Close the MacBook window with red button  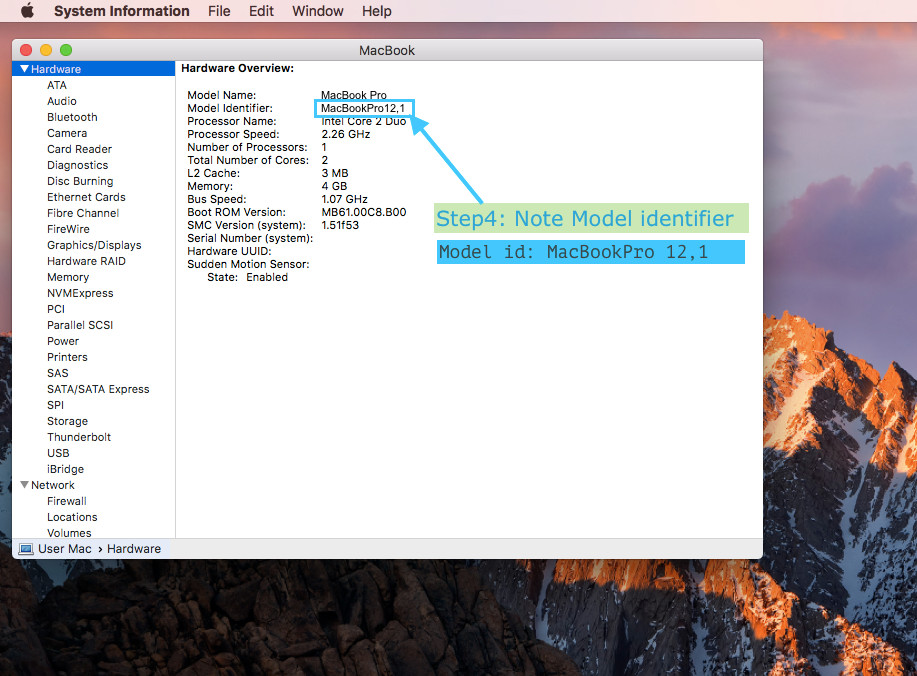click(x=26, y=50)
